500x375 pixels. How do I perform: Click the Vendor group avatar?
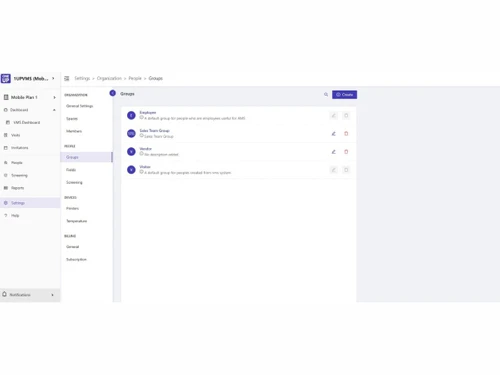[x=131, y=152]
